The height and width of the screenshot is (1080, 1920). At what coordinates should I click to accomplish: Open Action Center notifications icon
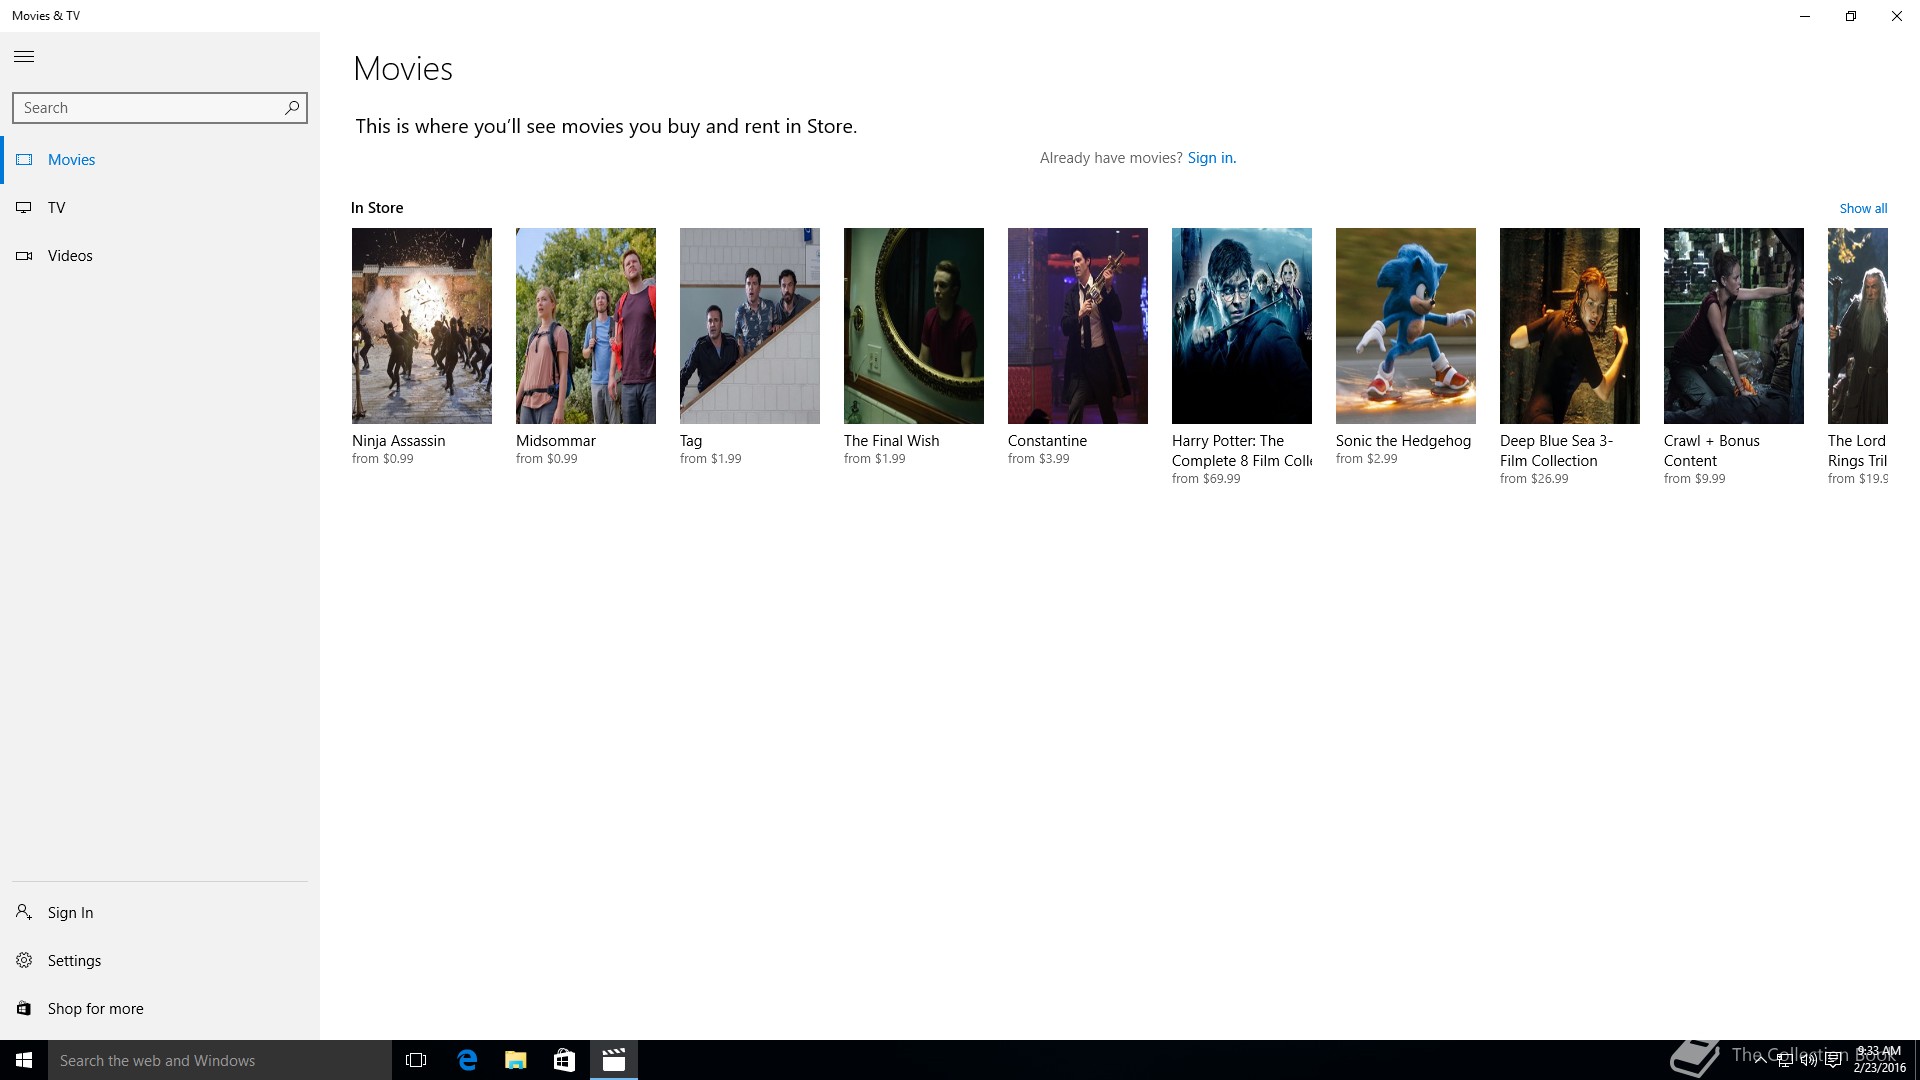[1833, 1060]
